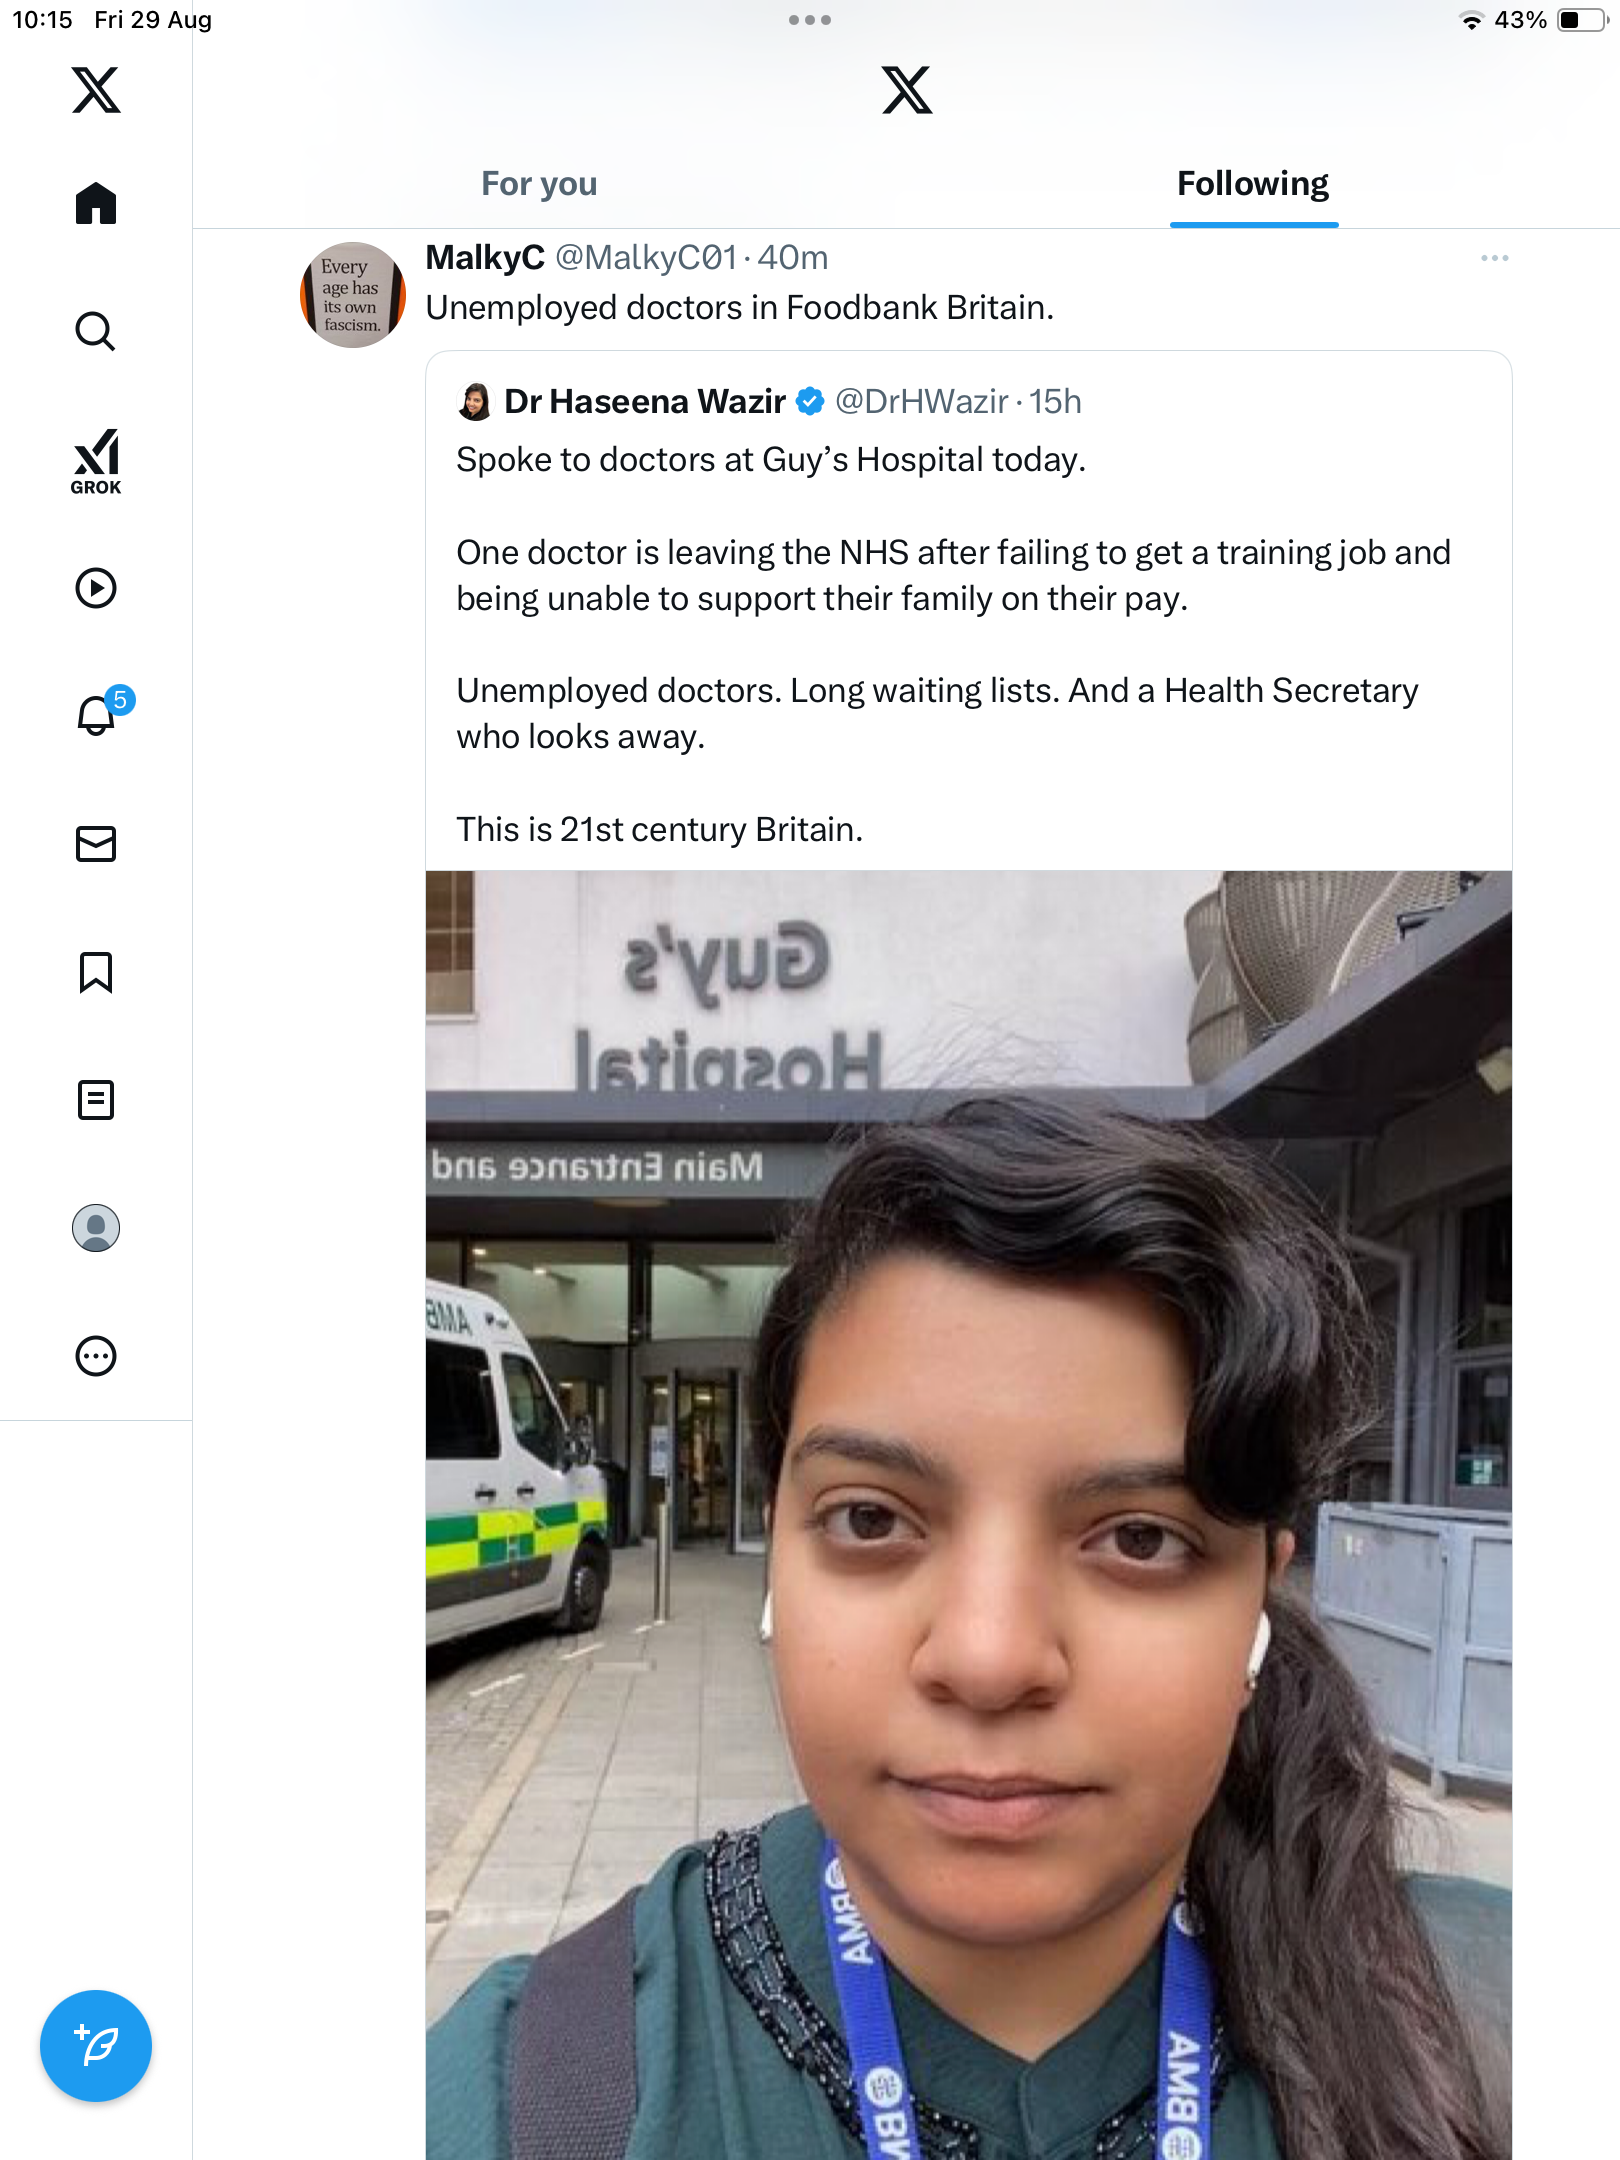This screenshot has height=2160, width=1620.
Task: Open the Video play icon
Action: pos(96,588)
